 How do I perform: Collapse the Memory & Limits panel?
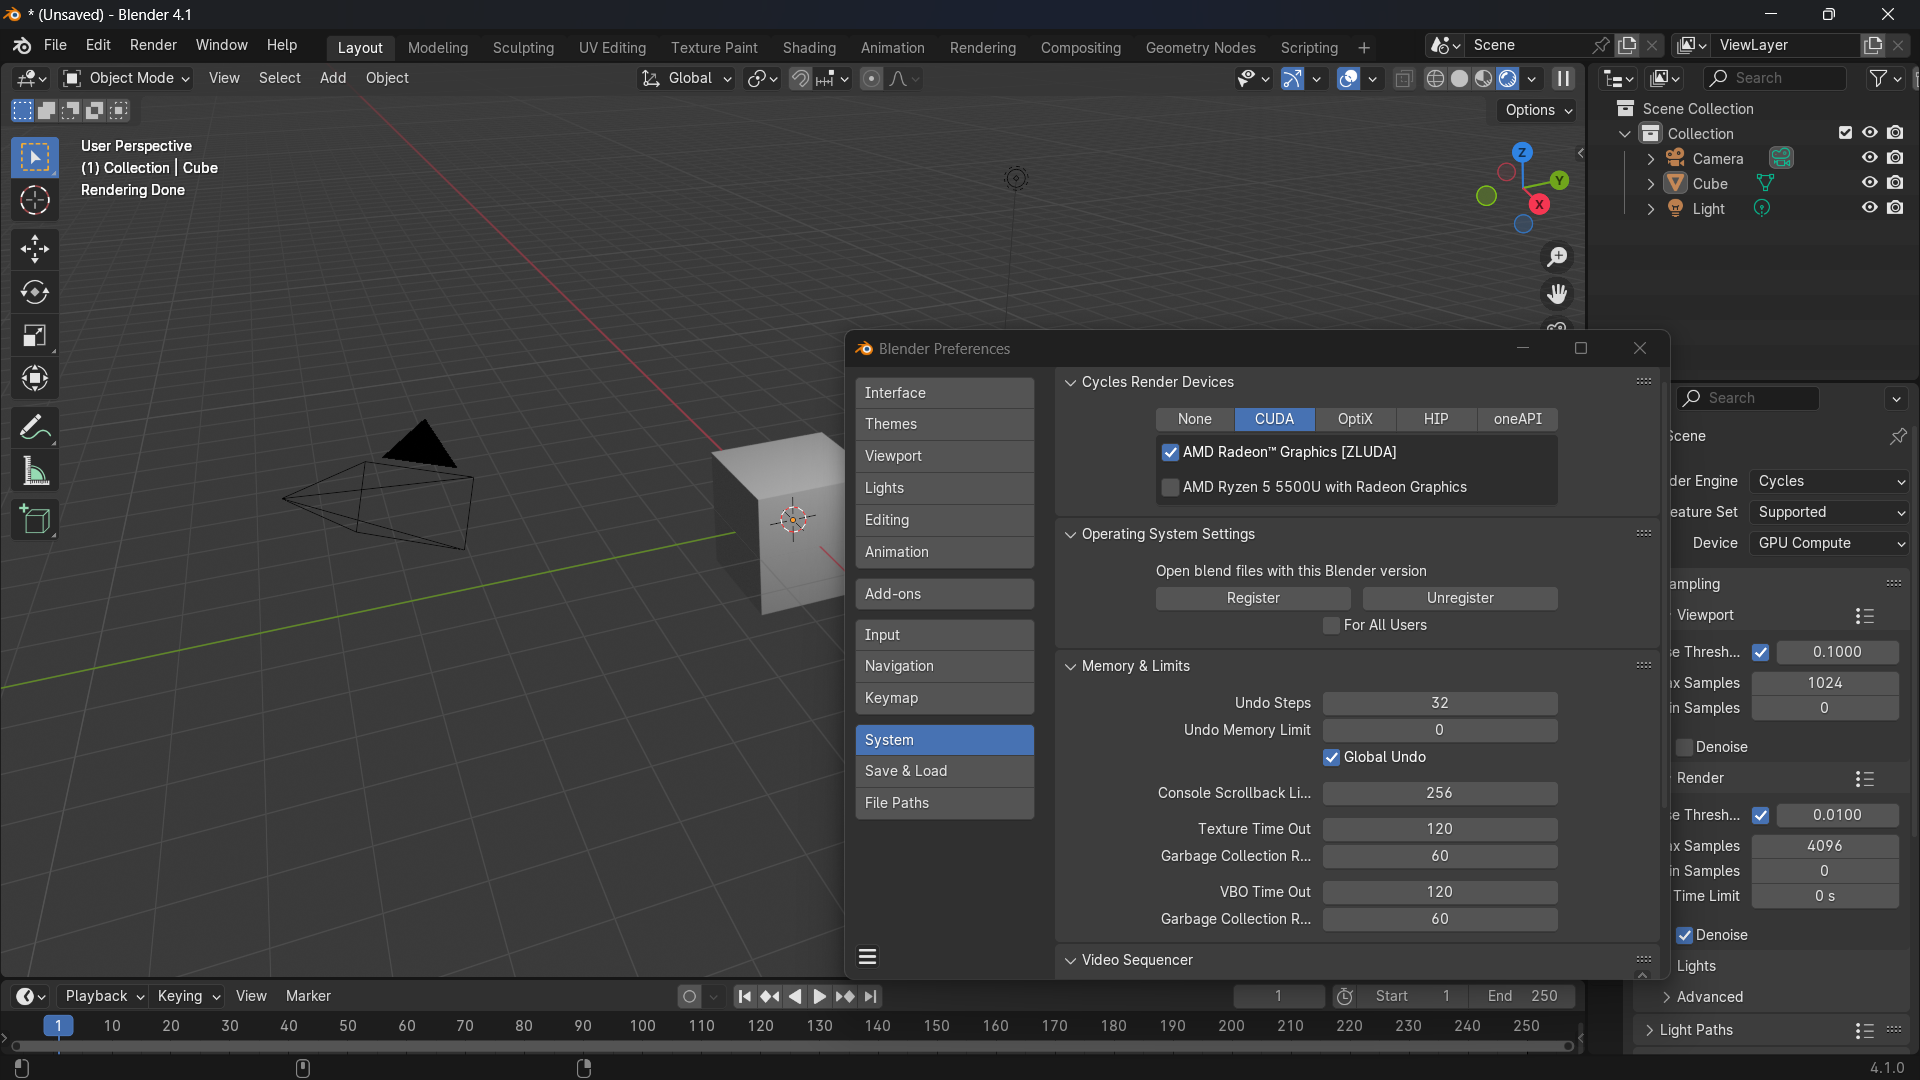[1070, 666]
